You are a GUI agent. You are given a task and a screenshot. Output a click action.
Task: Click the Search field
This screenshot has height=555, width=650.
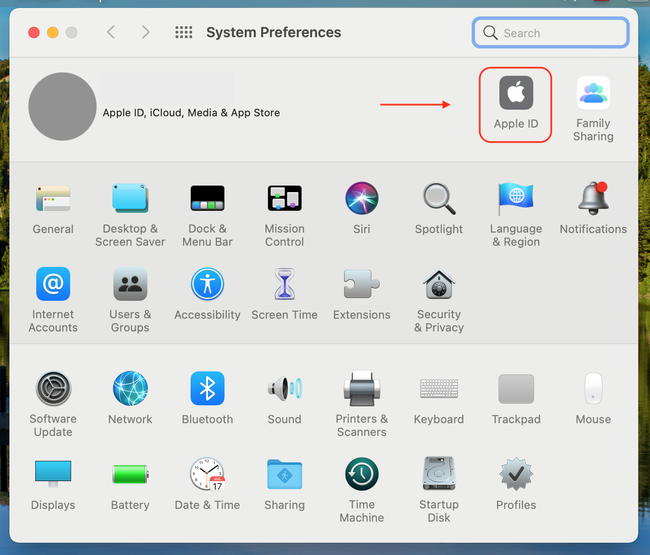pos(551,33)
